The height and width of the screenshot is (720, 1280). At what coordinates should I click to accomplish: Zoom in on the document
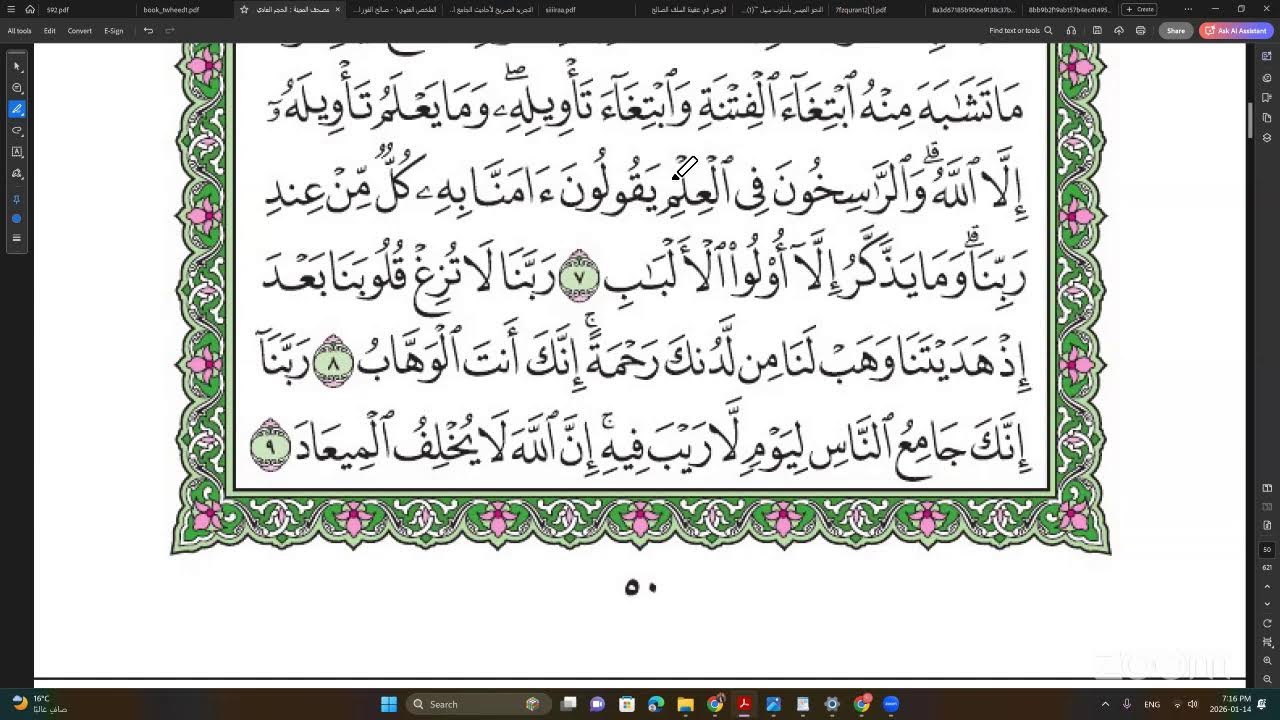coord(1267,661)
